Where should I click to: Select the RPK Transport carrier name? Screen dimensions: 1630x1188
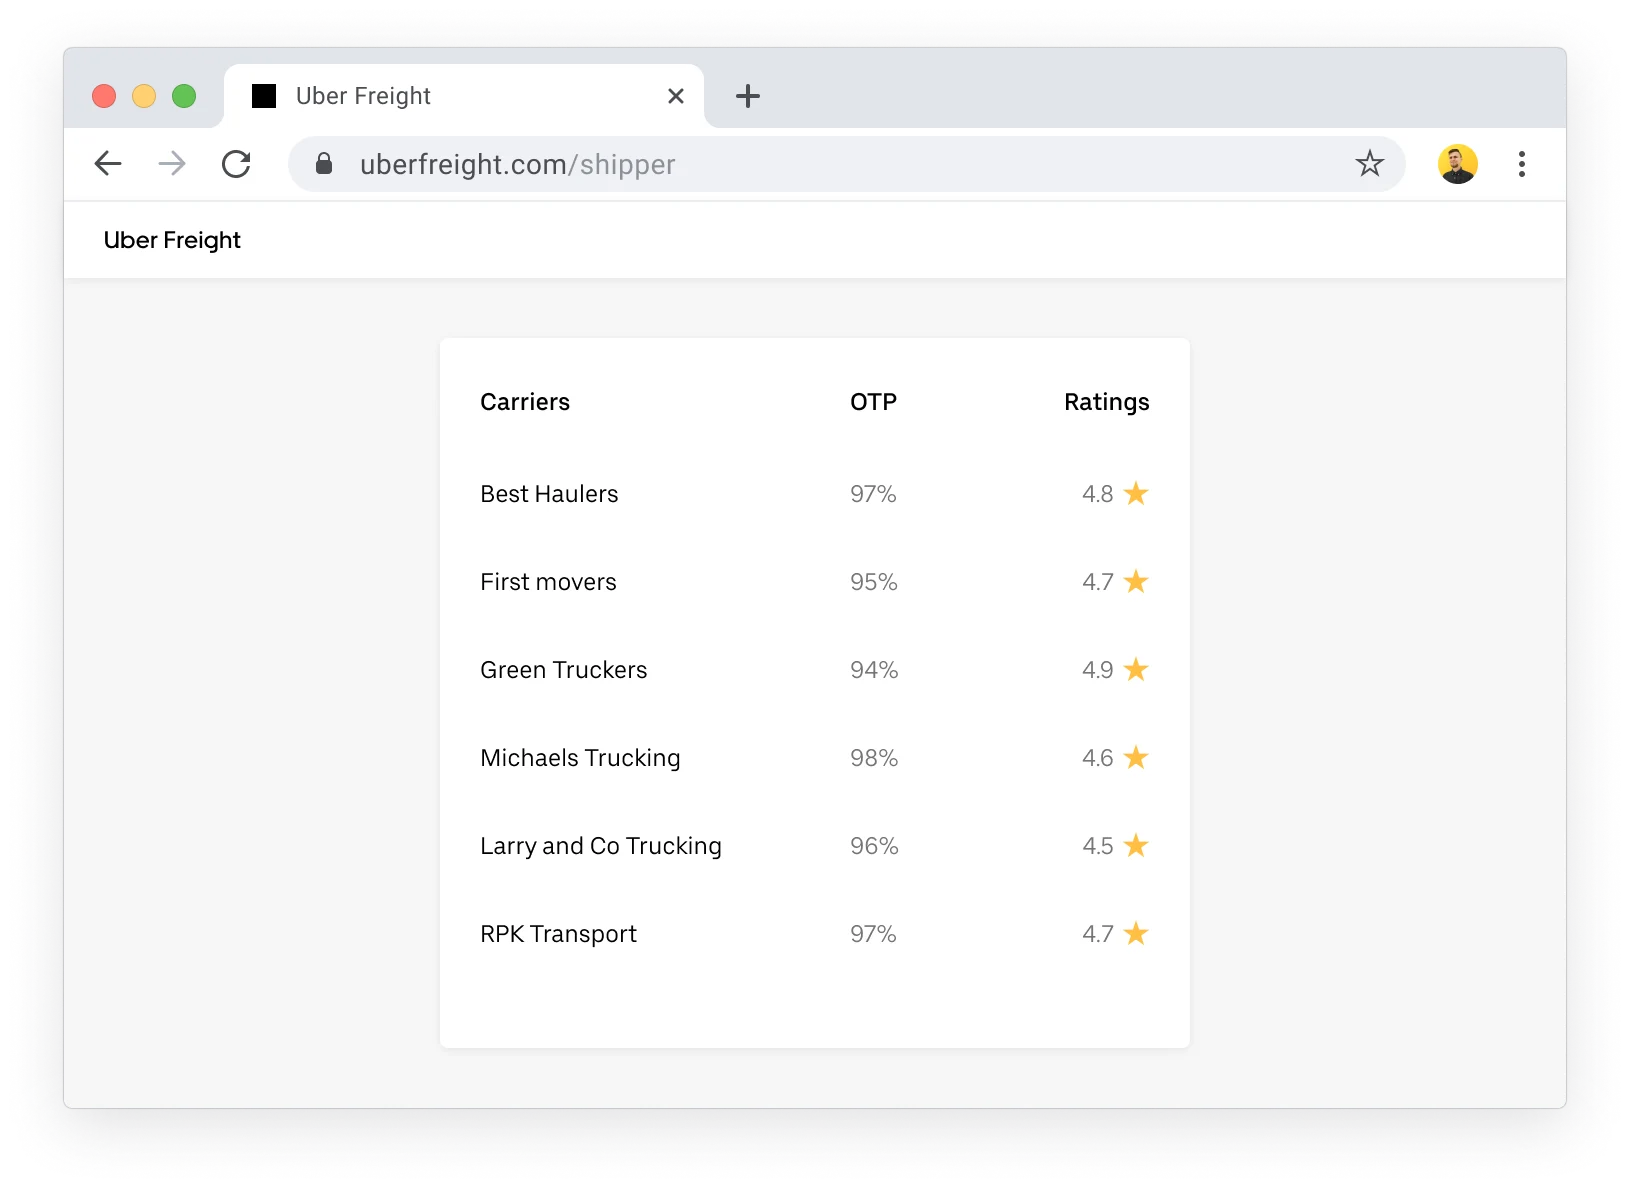558,933
